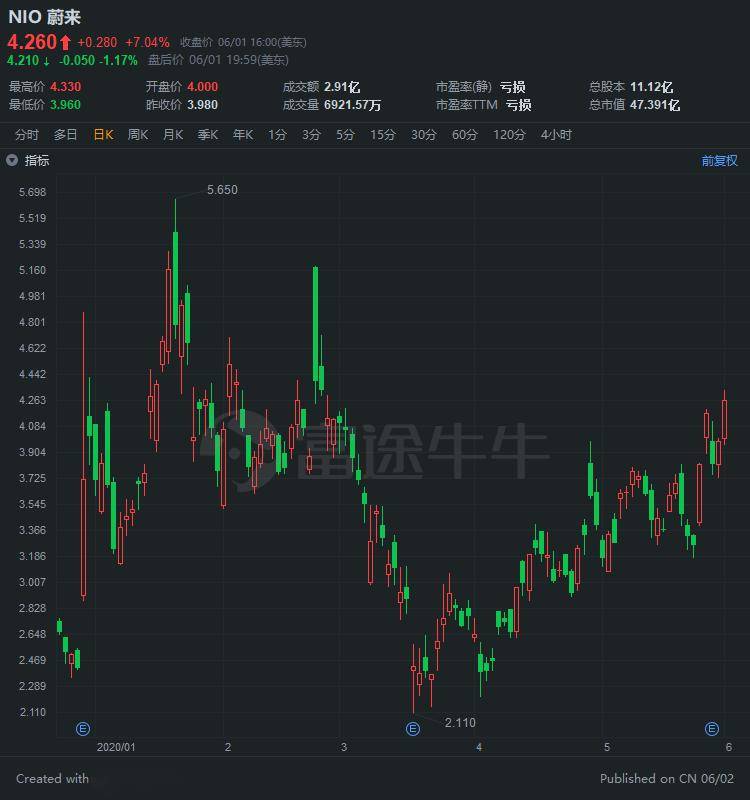Select the 月K monthly chart tab
750x800 pixels.
173,135
